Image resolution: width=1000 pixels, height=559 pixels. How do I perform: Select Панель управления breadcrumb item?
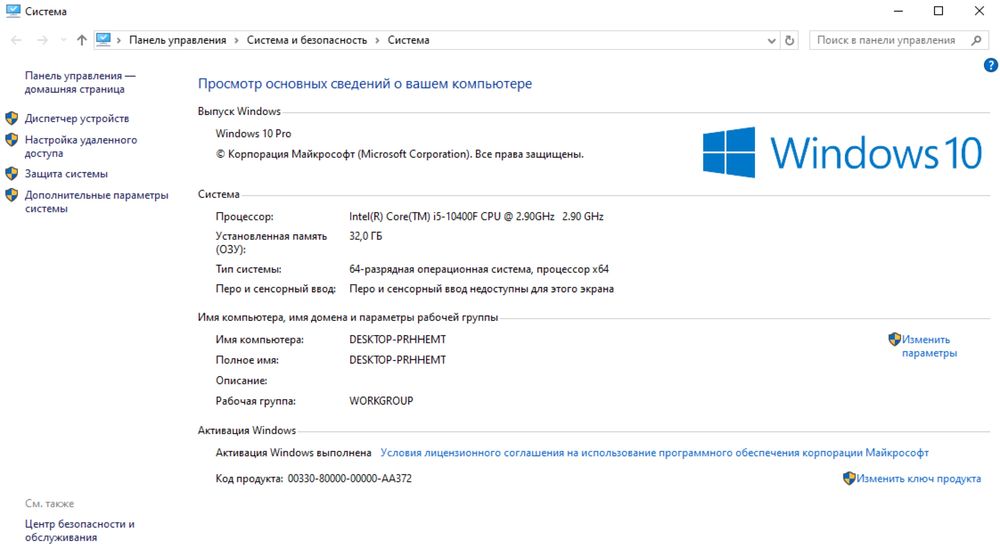(x=177, y=41)
